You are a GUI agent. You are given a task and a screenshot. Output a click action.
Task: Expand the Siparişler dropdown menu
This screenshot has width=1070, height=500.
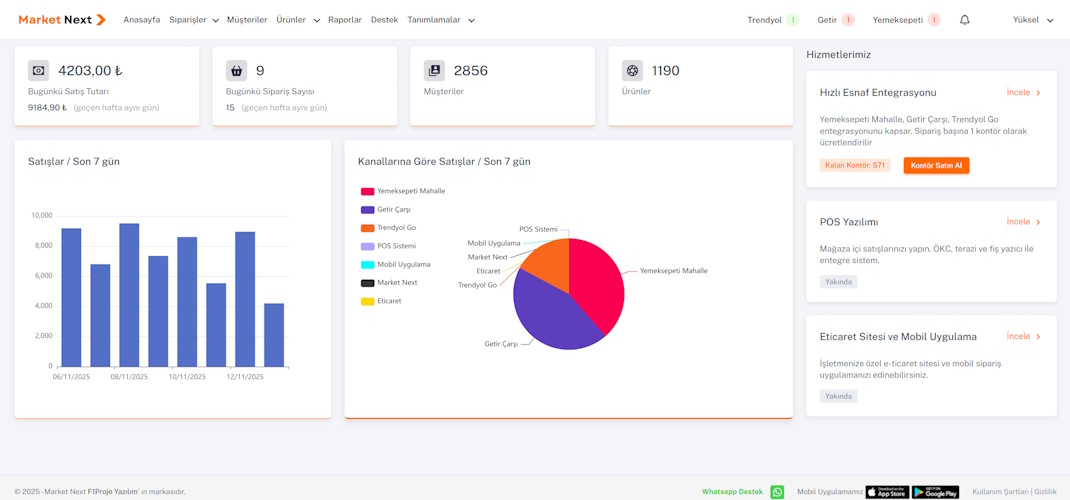click(194, 20)
